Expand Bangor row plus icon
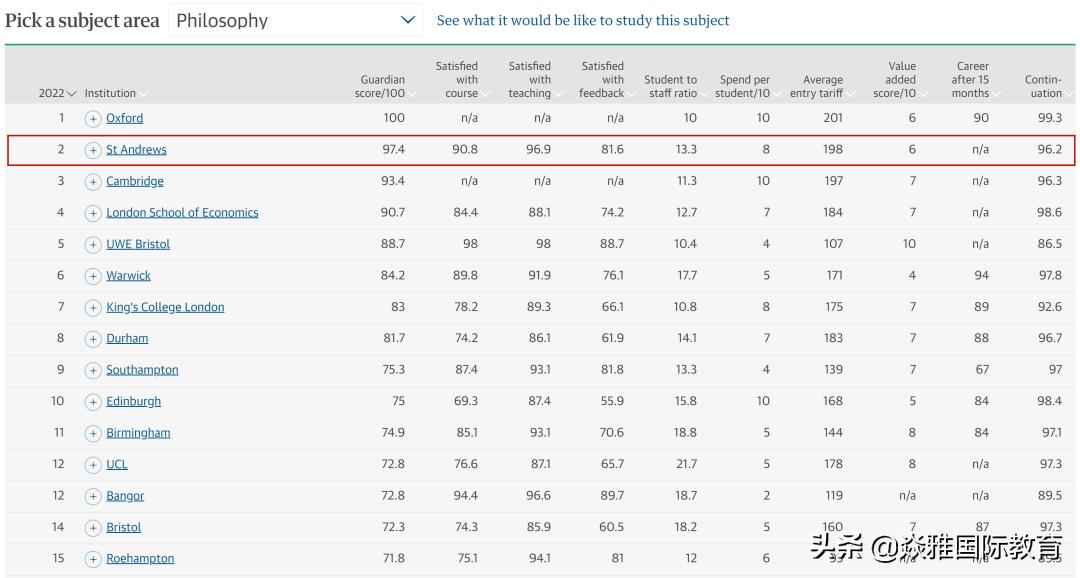Image resolution: width=1080 pixels, height=578 pixels. coord(93,496)
